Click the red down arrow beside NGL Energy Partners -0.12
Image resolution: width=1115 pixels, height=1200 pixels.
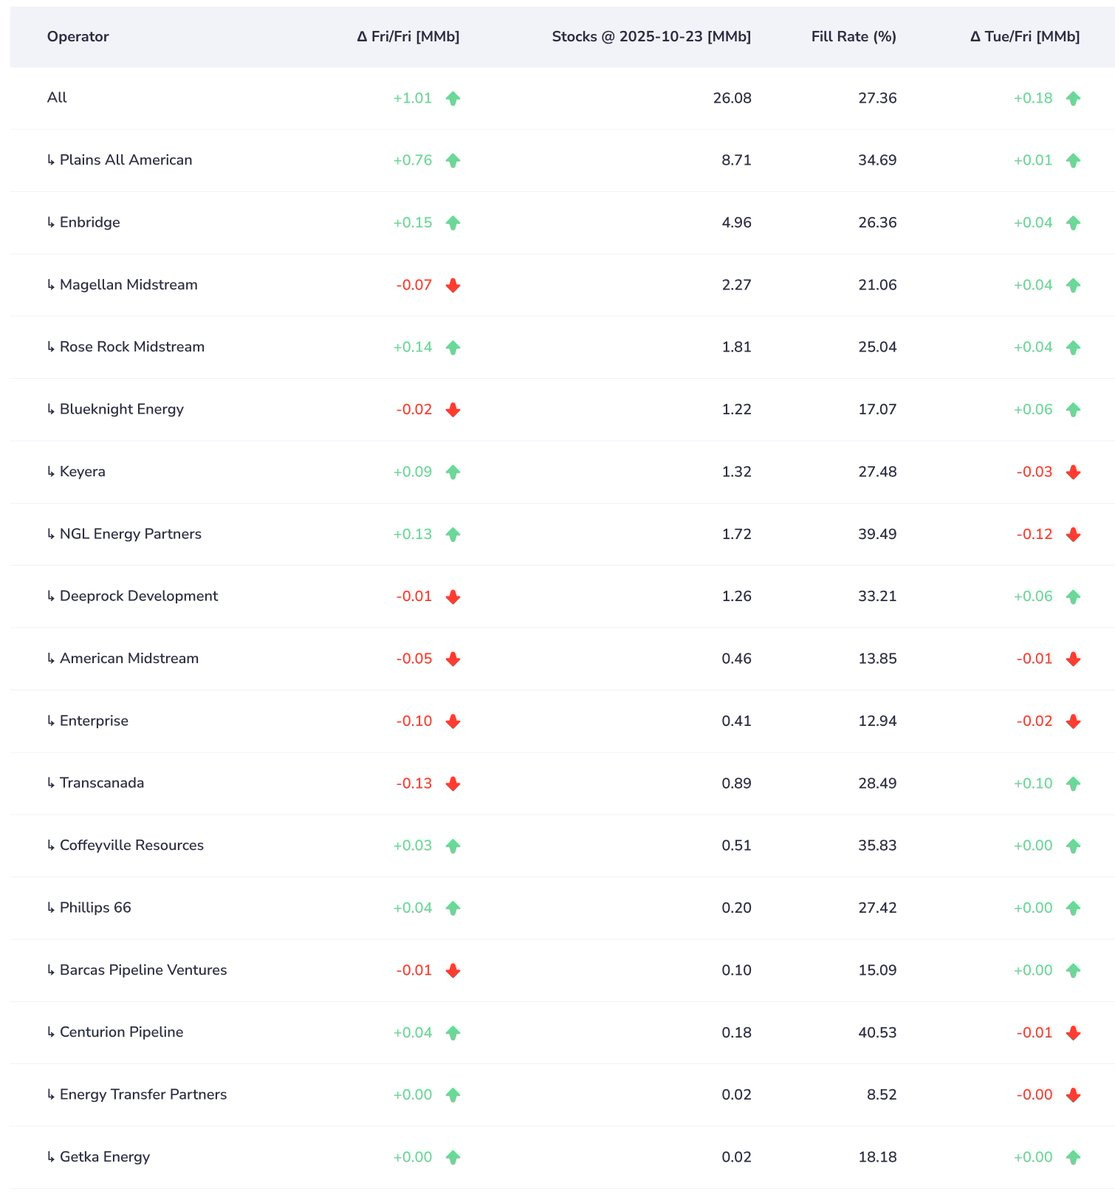pyautogui.click(x=1073, y=534)
